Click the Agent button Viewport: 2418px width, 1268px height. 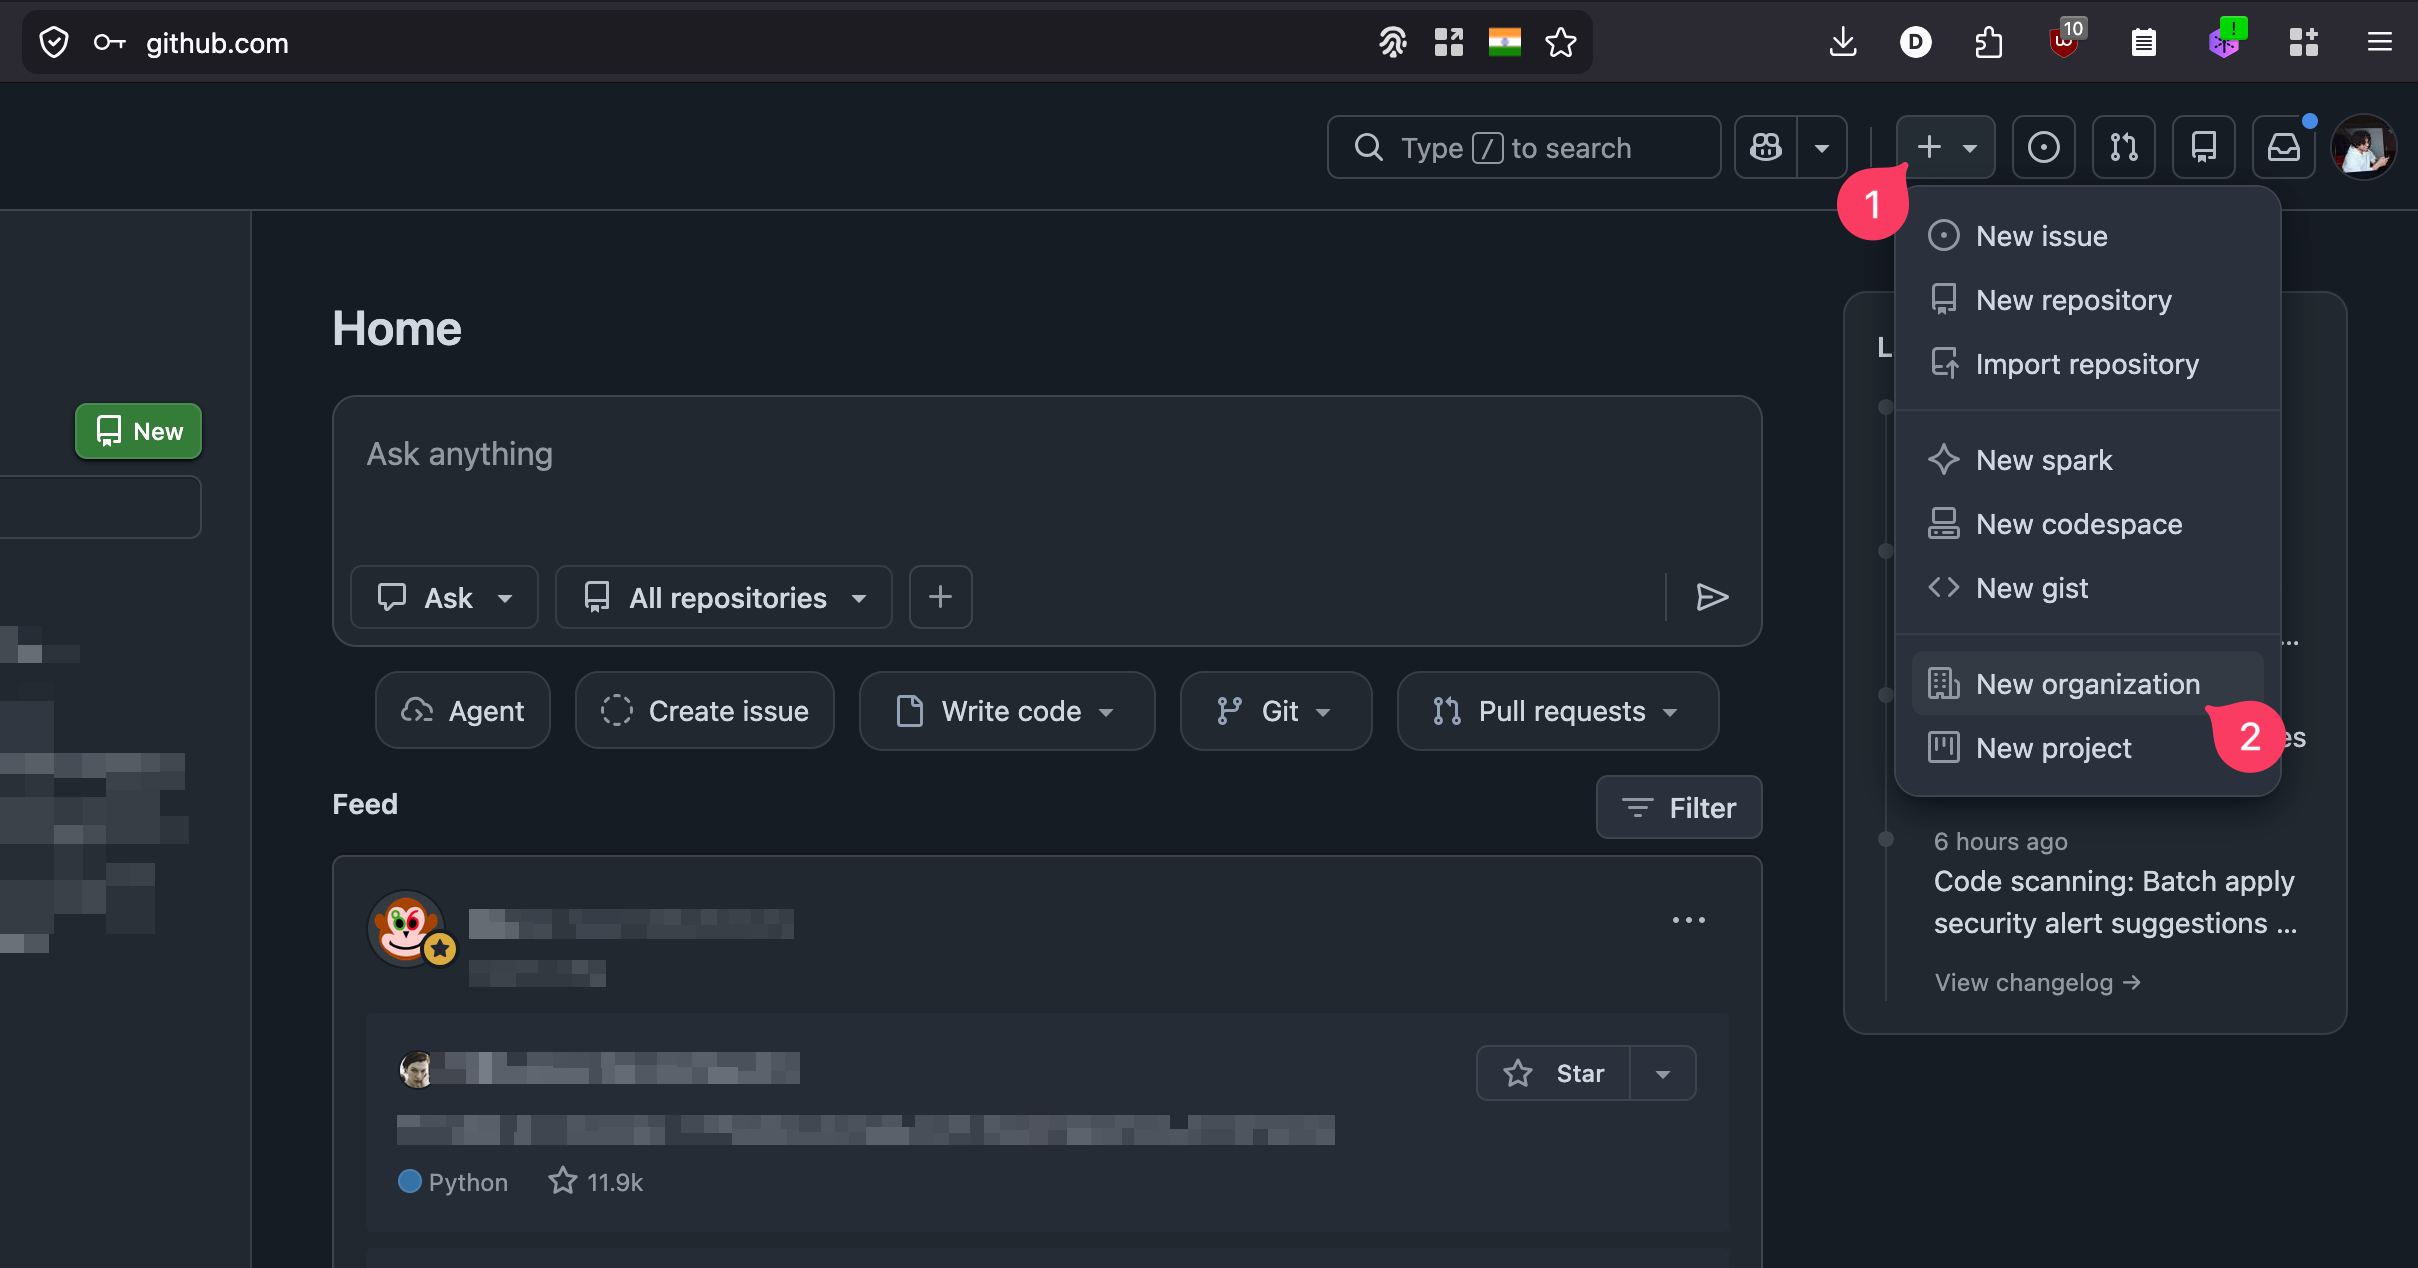[462, 711]
